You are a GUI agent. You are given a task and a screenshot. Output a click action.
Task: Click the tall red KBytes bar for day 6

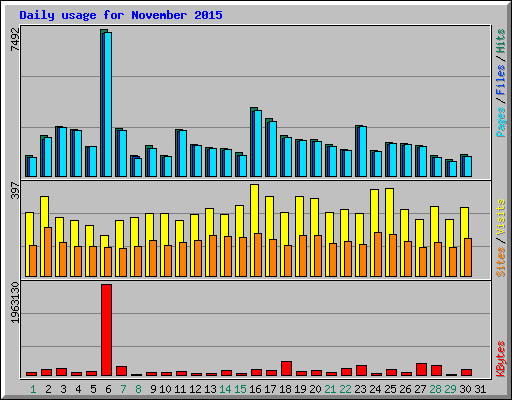coord(107,330)
